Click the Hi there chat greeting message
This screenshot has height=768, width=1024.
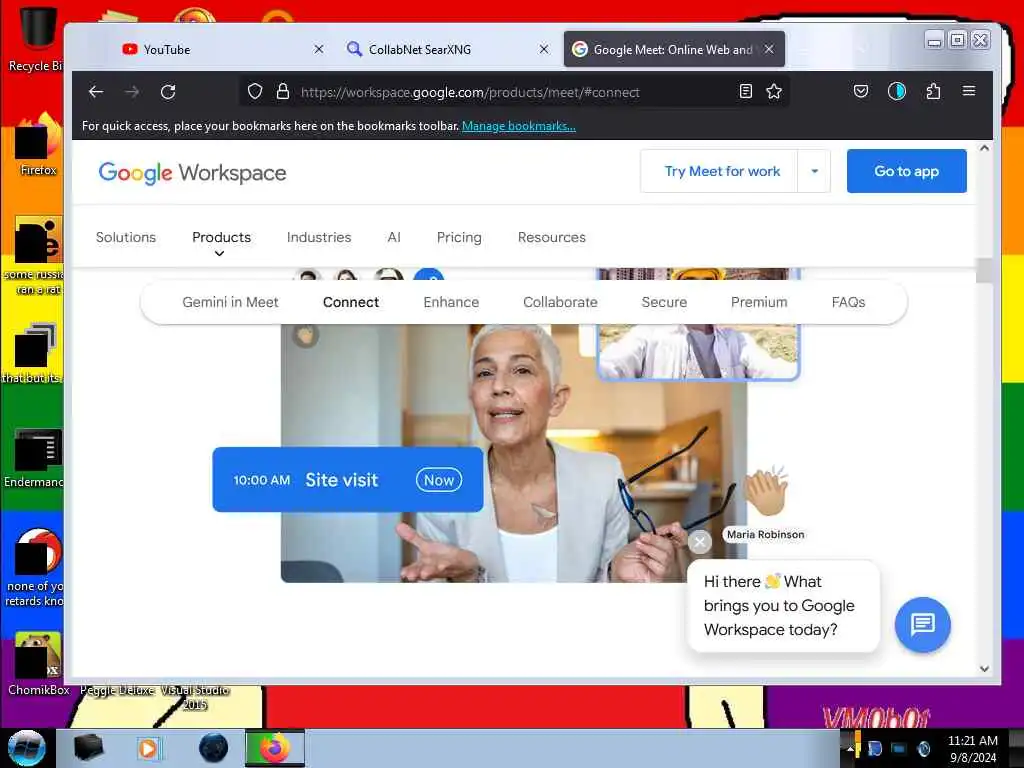783,605
